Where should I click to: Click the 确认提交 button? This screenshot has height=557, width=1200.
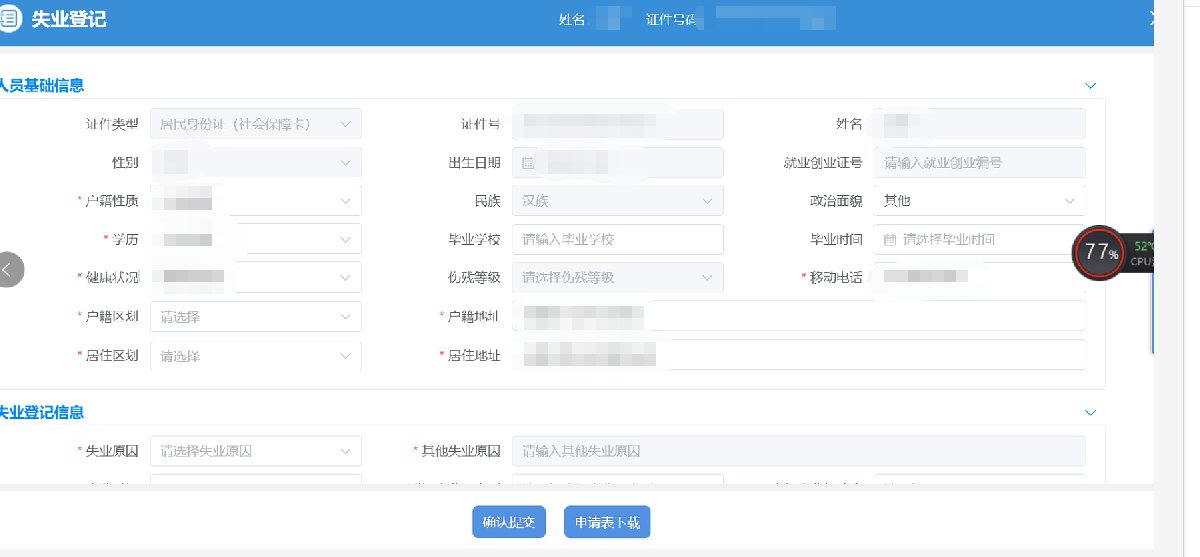(509, 522)
